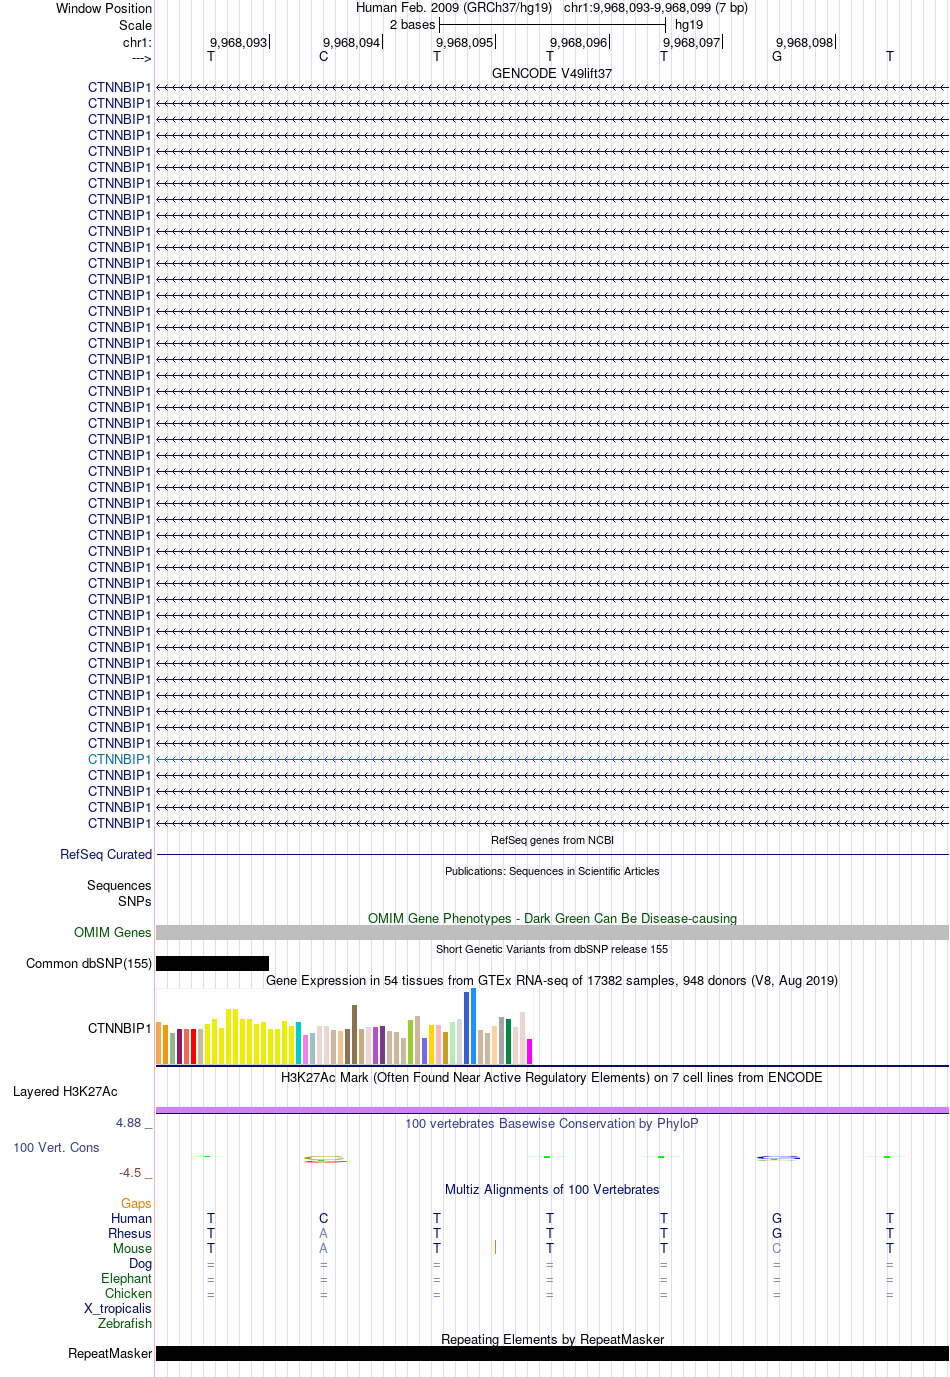
Task: Click the Scale label
Action: (135, 25)
